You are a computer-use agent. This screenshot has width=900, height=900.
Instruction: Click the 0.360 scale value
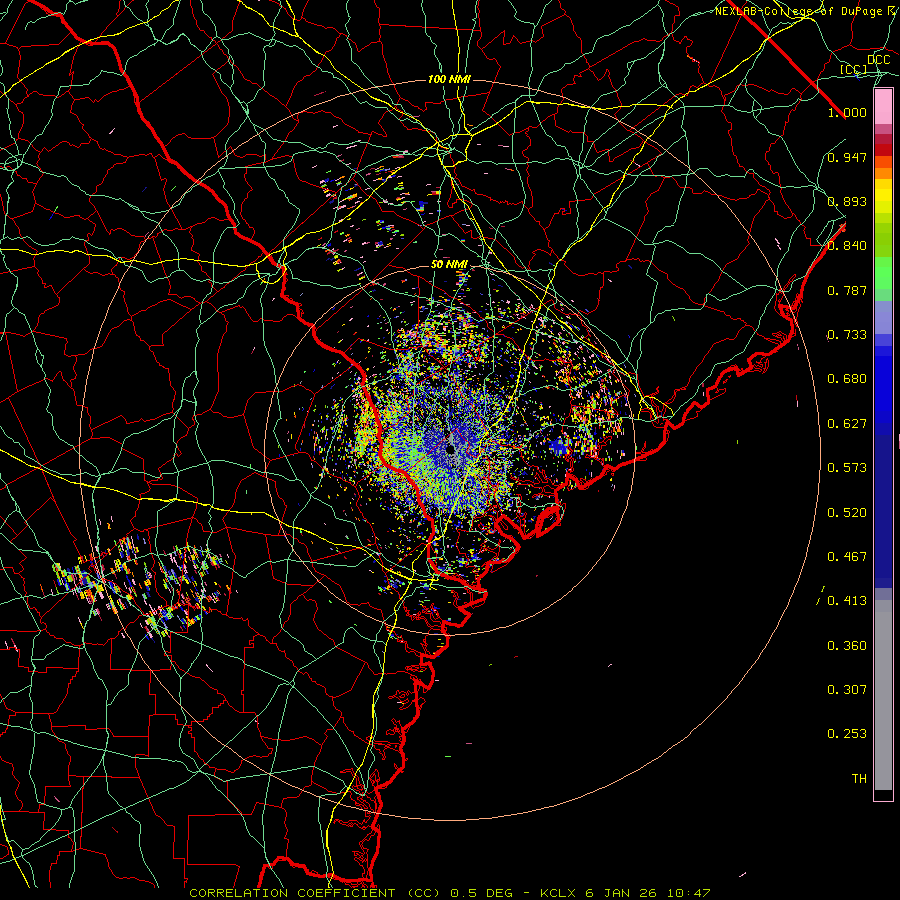coord(847,646)
